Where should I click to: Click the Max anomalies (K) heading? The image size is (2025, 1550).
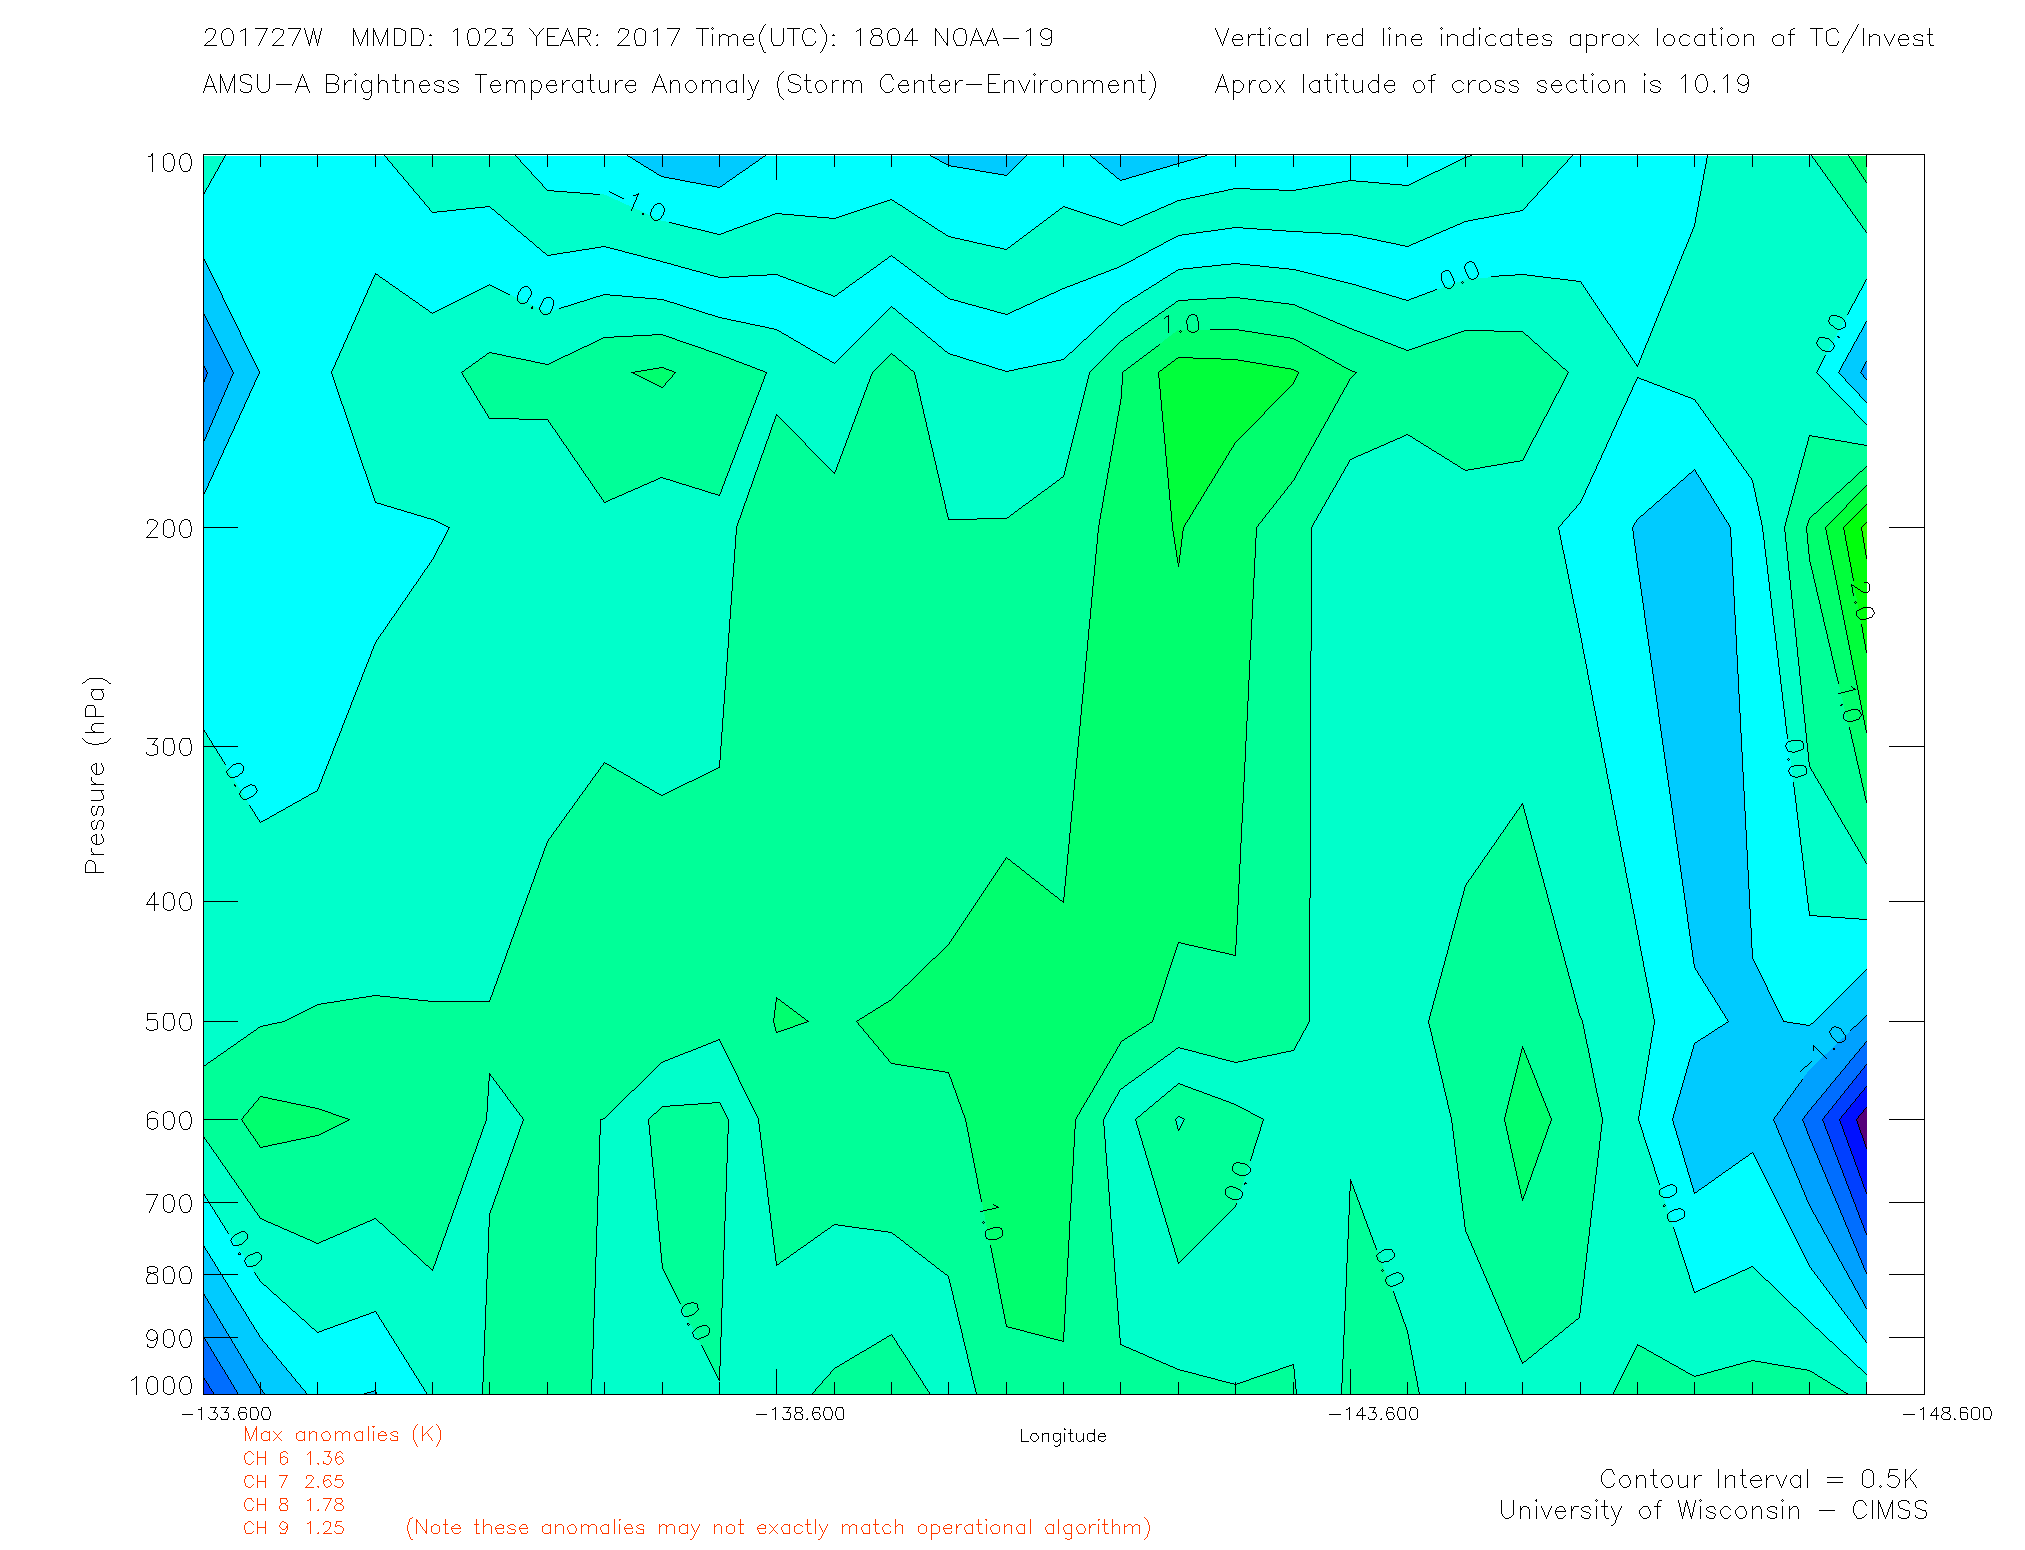[342, 1434]
